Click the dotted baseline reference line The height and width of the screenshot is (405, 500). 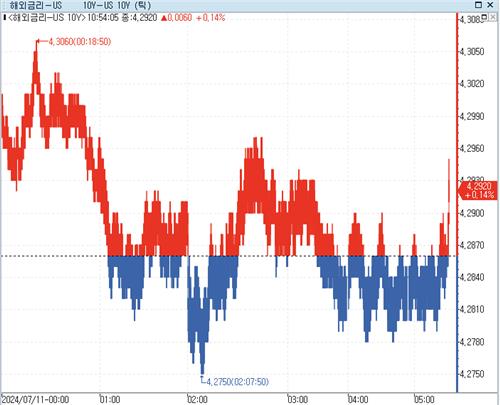[x=229, y=256]
